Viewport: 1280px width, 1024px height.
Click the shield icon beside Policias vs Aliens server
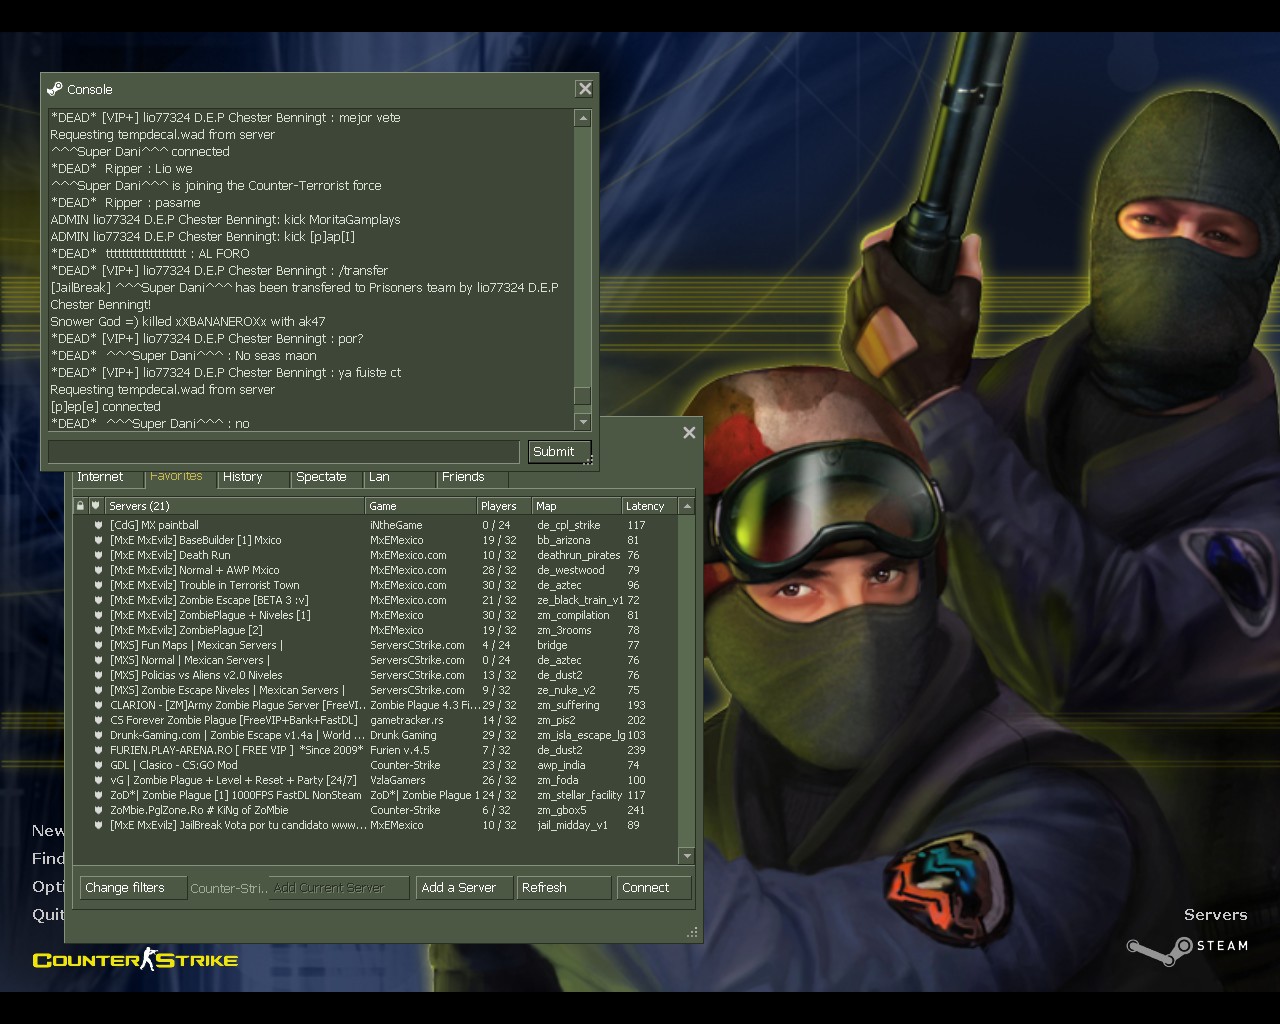[x=99, y=675]
